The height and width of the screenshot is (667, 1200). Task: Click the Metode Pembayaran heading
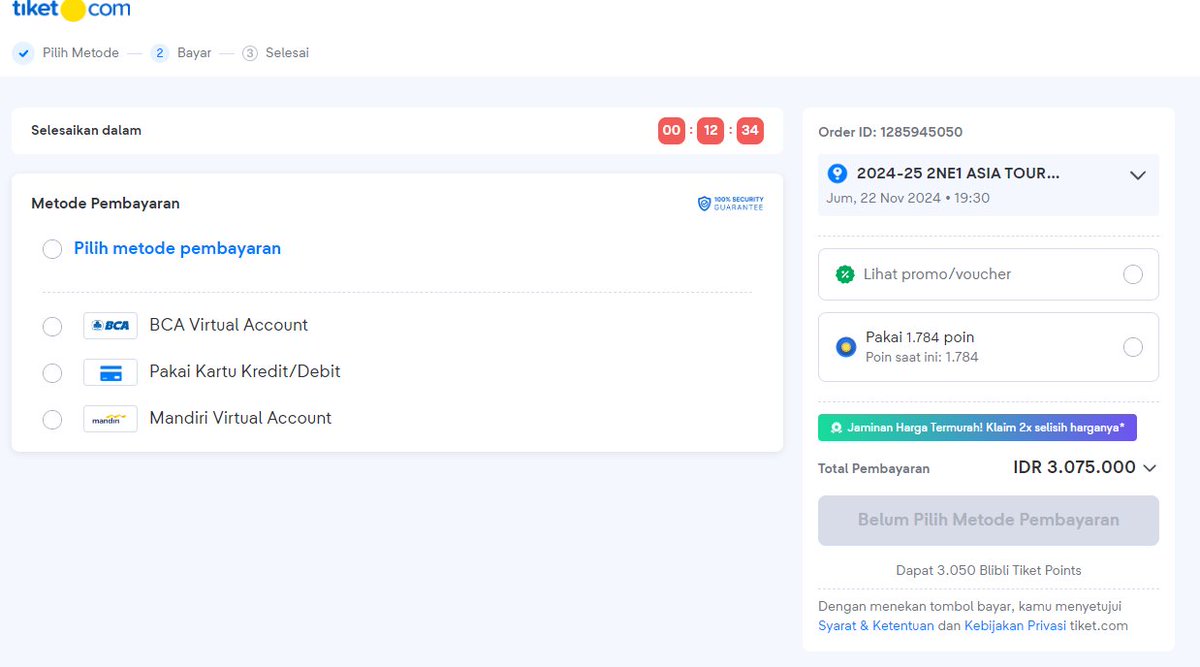coord(105,203)
